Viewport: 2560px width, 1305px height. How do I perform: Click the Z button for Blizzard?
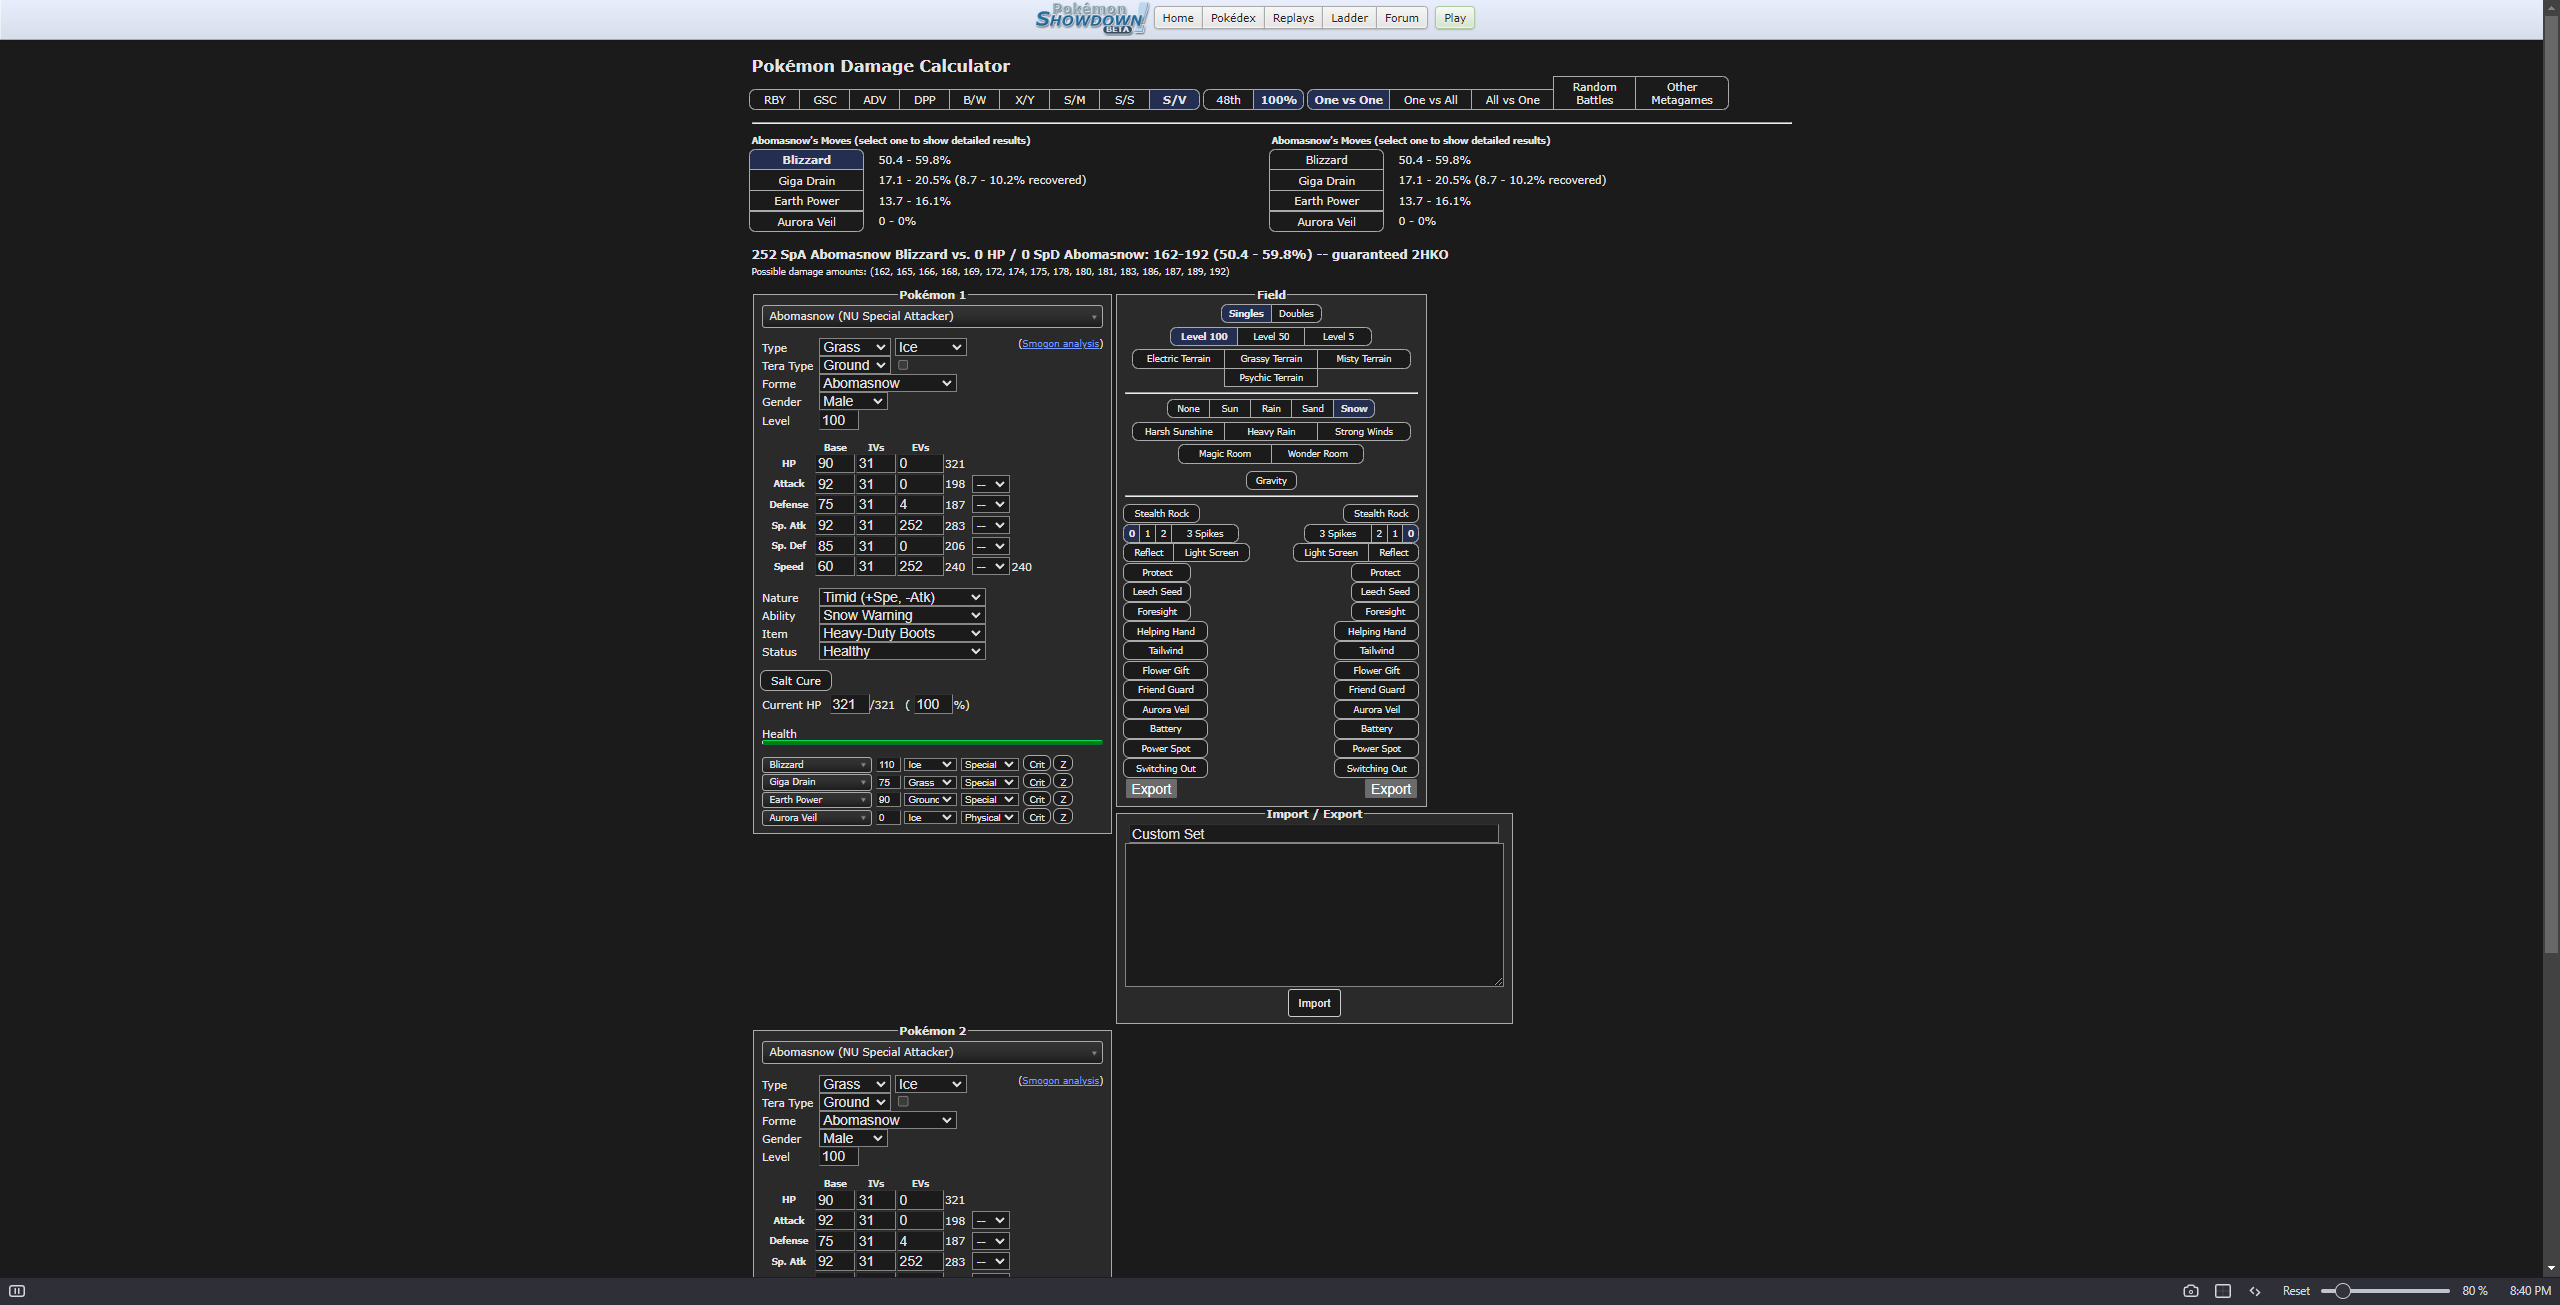point(1063,764)
